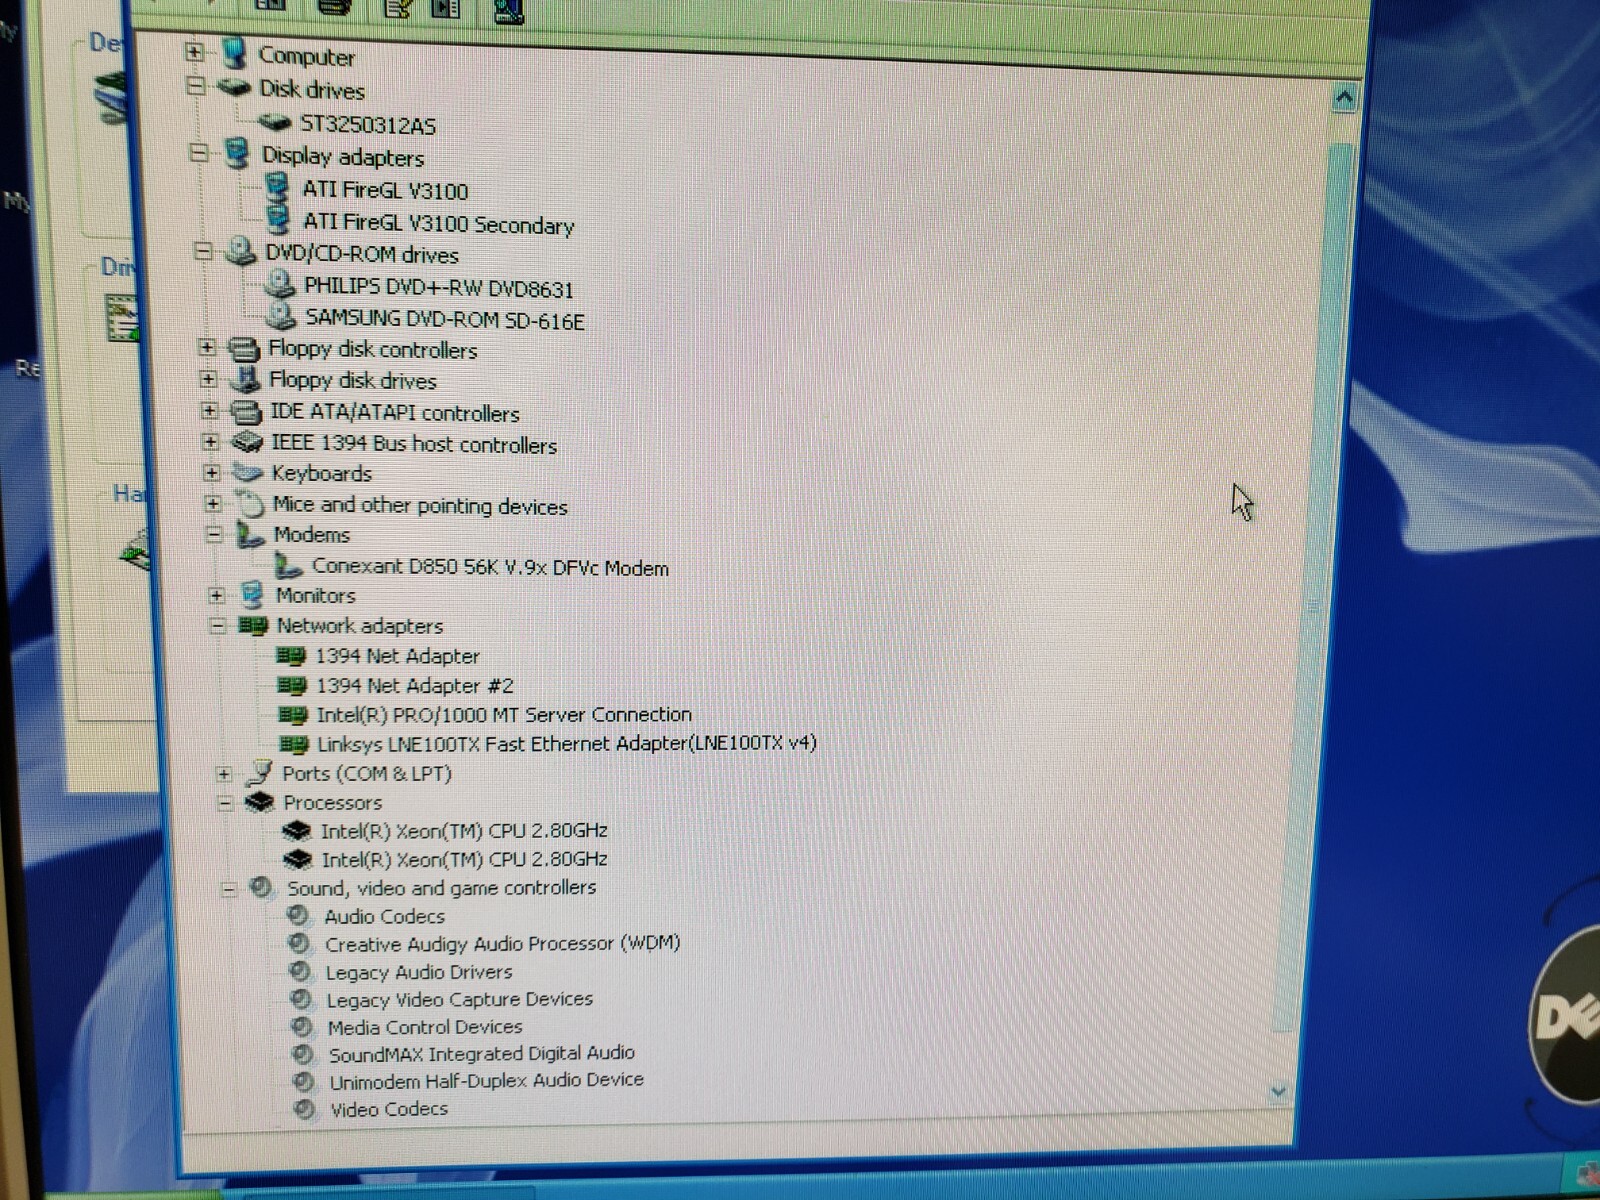Screen dimensions: 1600x1200
Task: Select the Computer node icon
Action: coord(235,54)
